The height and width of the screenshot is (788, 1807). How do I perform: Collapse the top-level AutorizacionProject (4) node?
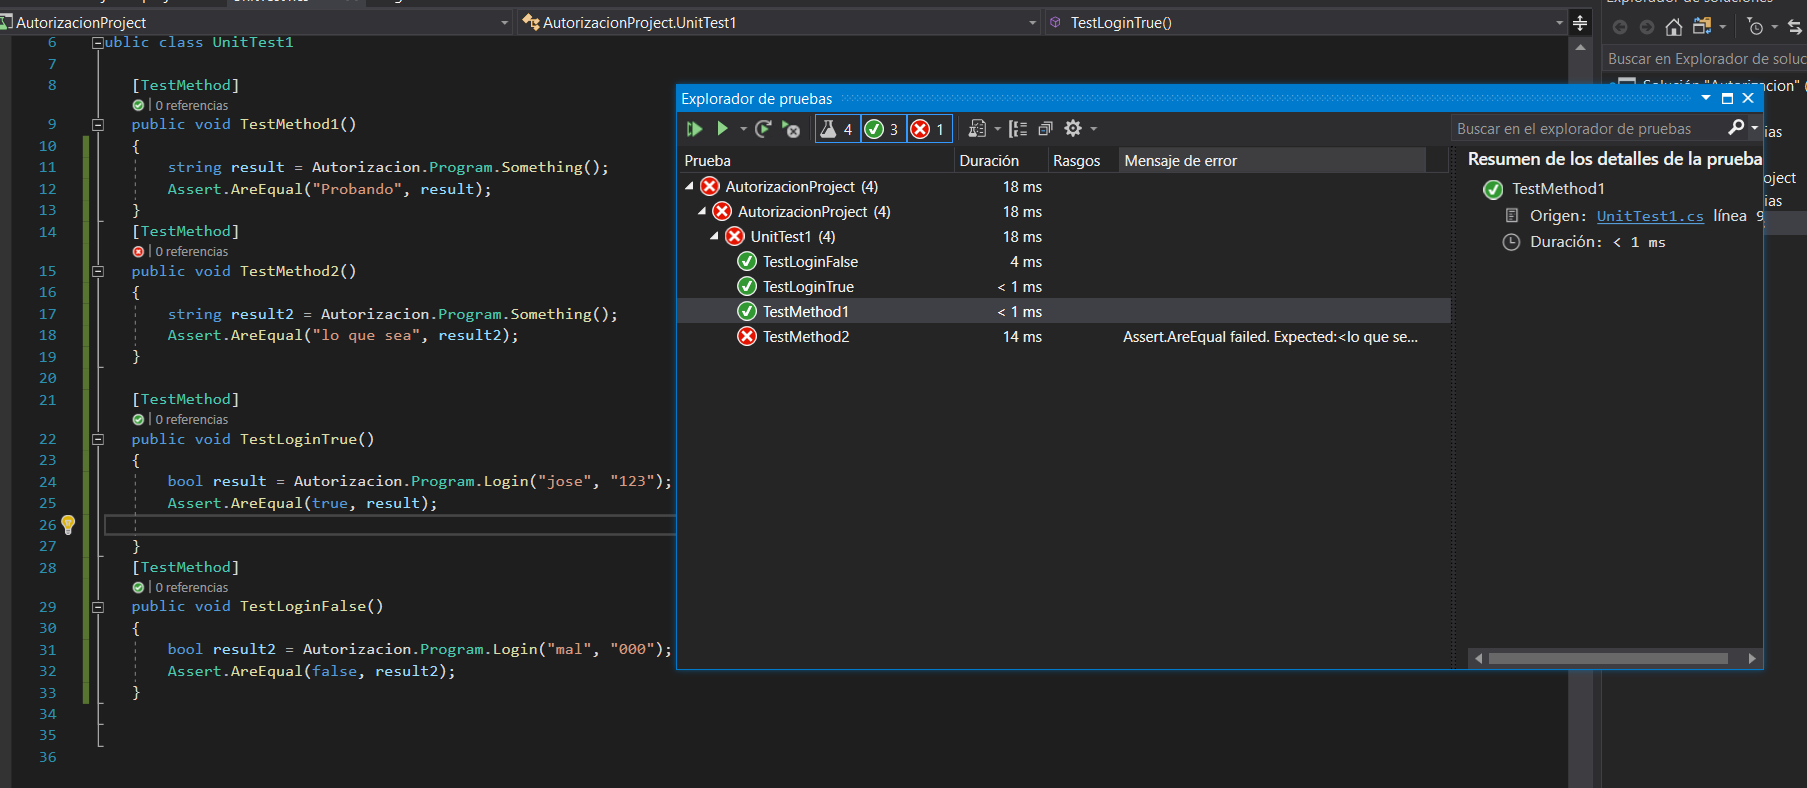[689, 186]
